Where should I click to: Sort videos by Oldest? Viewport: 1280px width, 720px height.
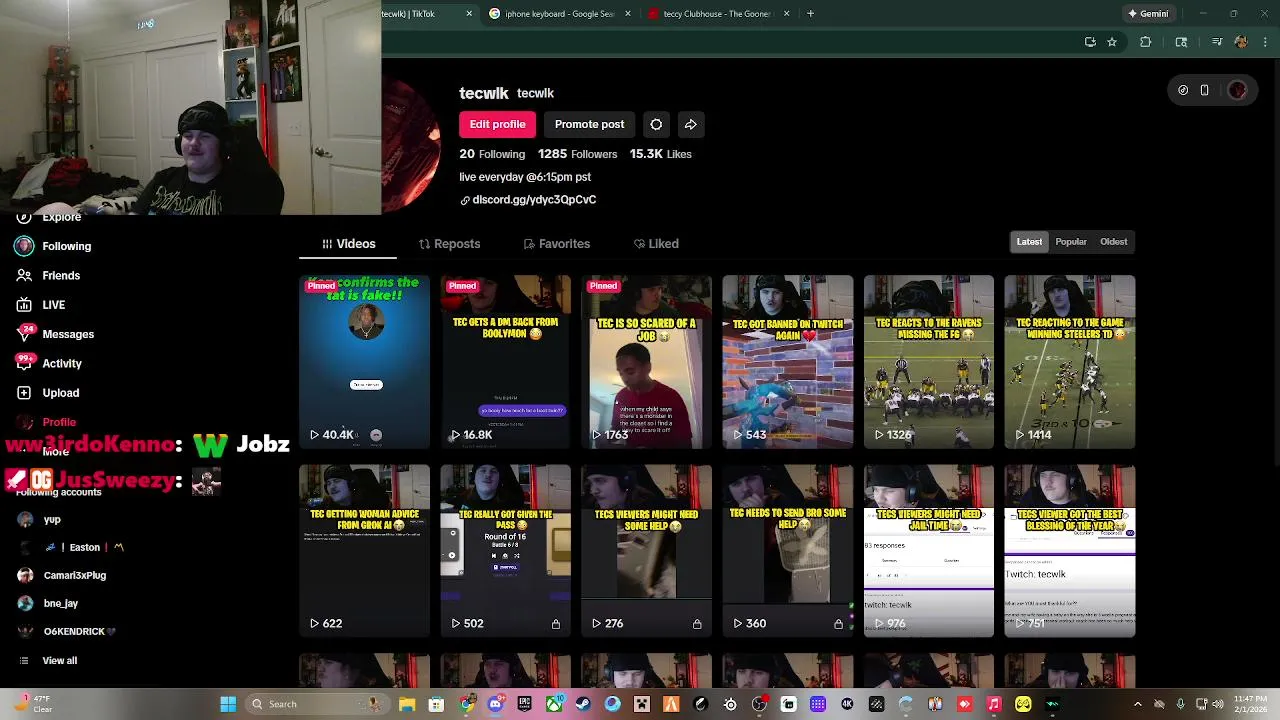coord(1113,242)
